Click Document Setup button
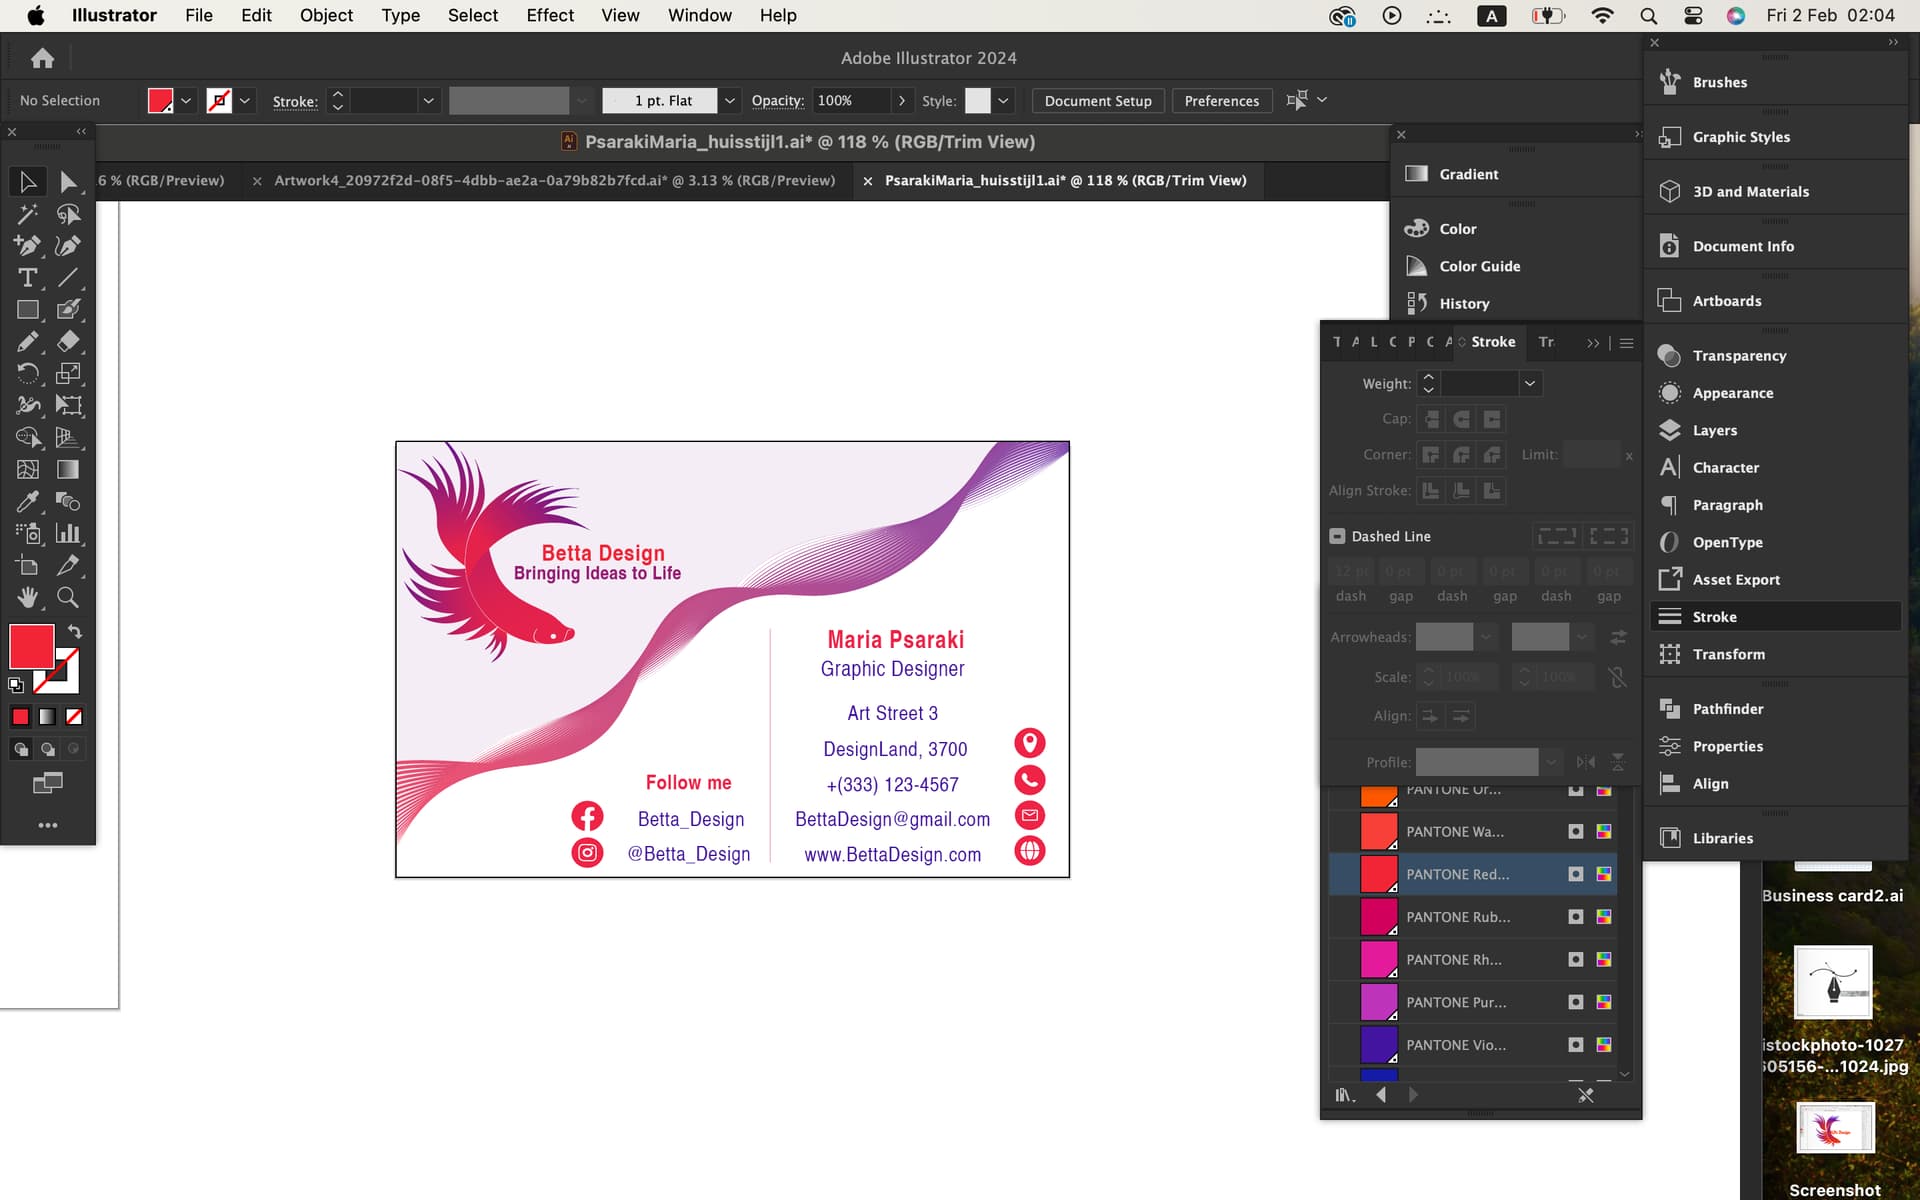Viewport: 1920px width, 1200px height. (x=1098, y=101)
